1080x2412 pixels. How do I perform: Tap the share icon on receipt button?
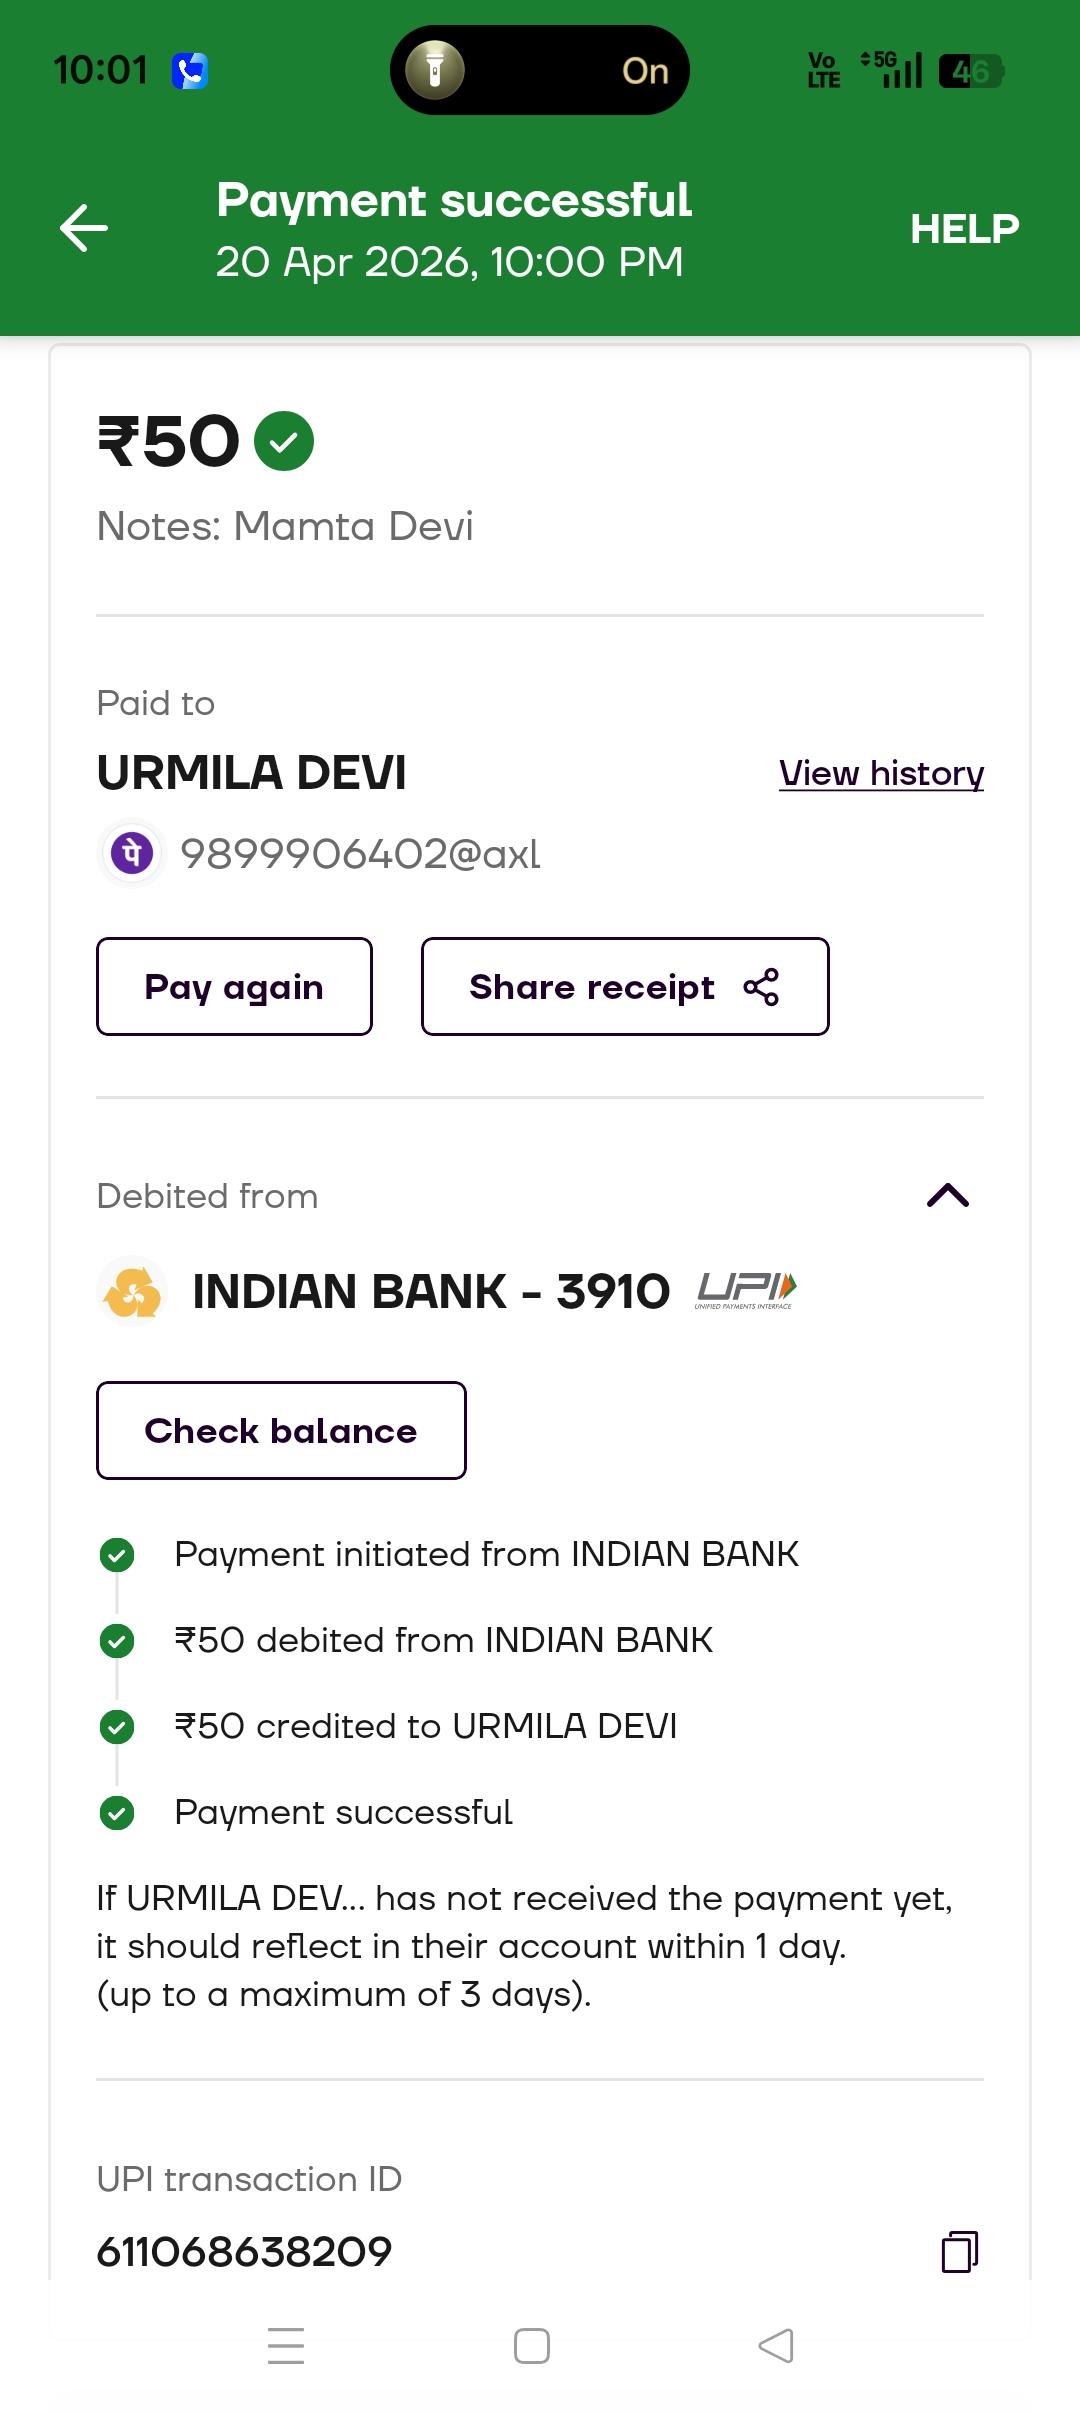pos(761,987)
